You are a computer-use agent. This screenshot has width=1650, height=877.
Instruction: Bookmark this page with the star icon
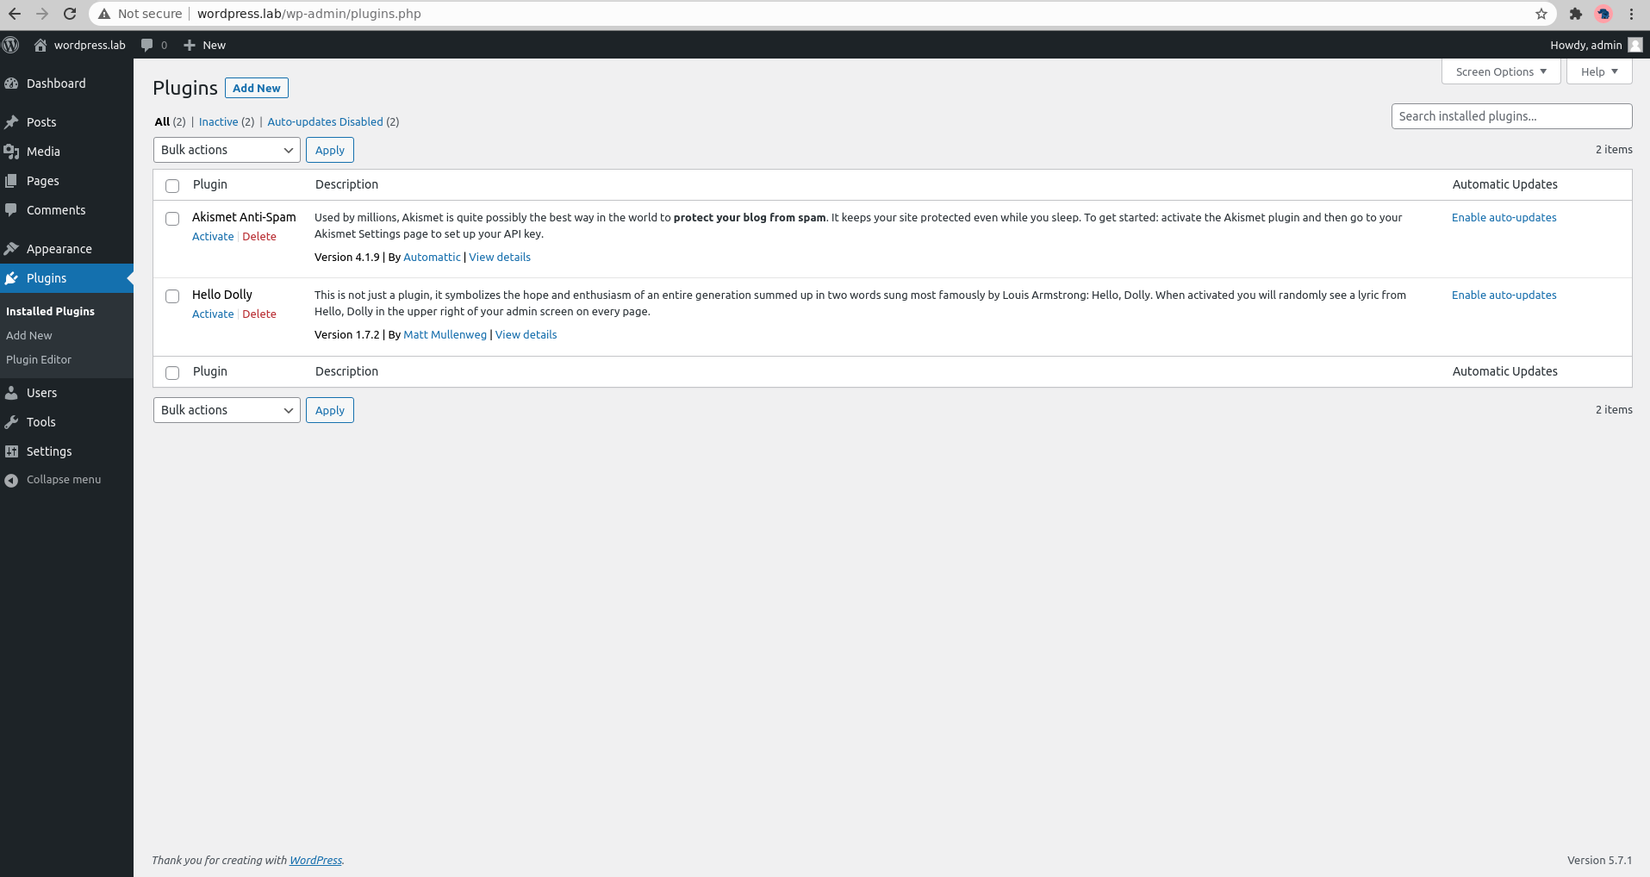point(1541,14)
